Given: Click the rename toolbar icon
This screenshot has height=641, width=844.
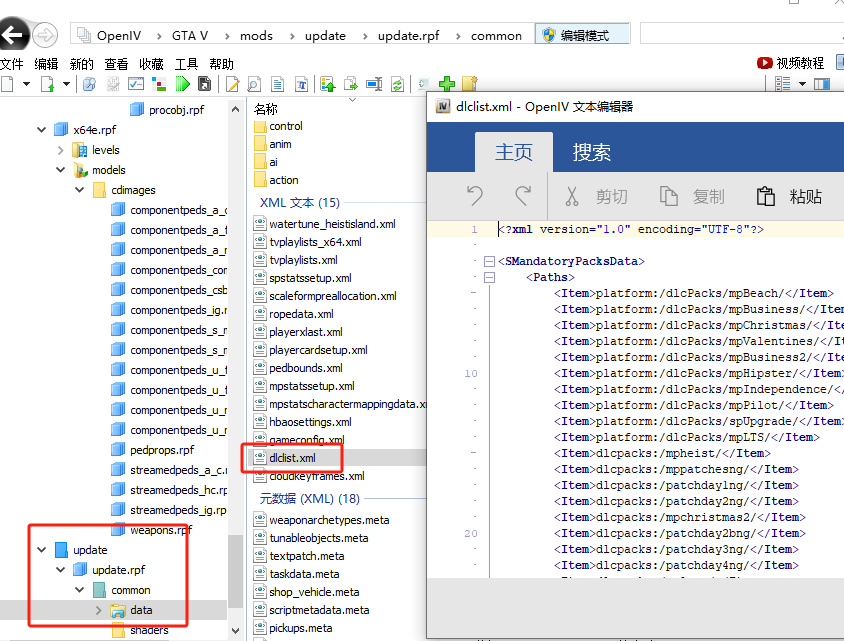Looking at the screenshot, I should click(x=374, y=84).
